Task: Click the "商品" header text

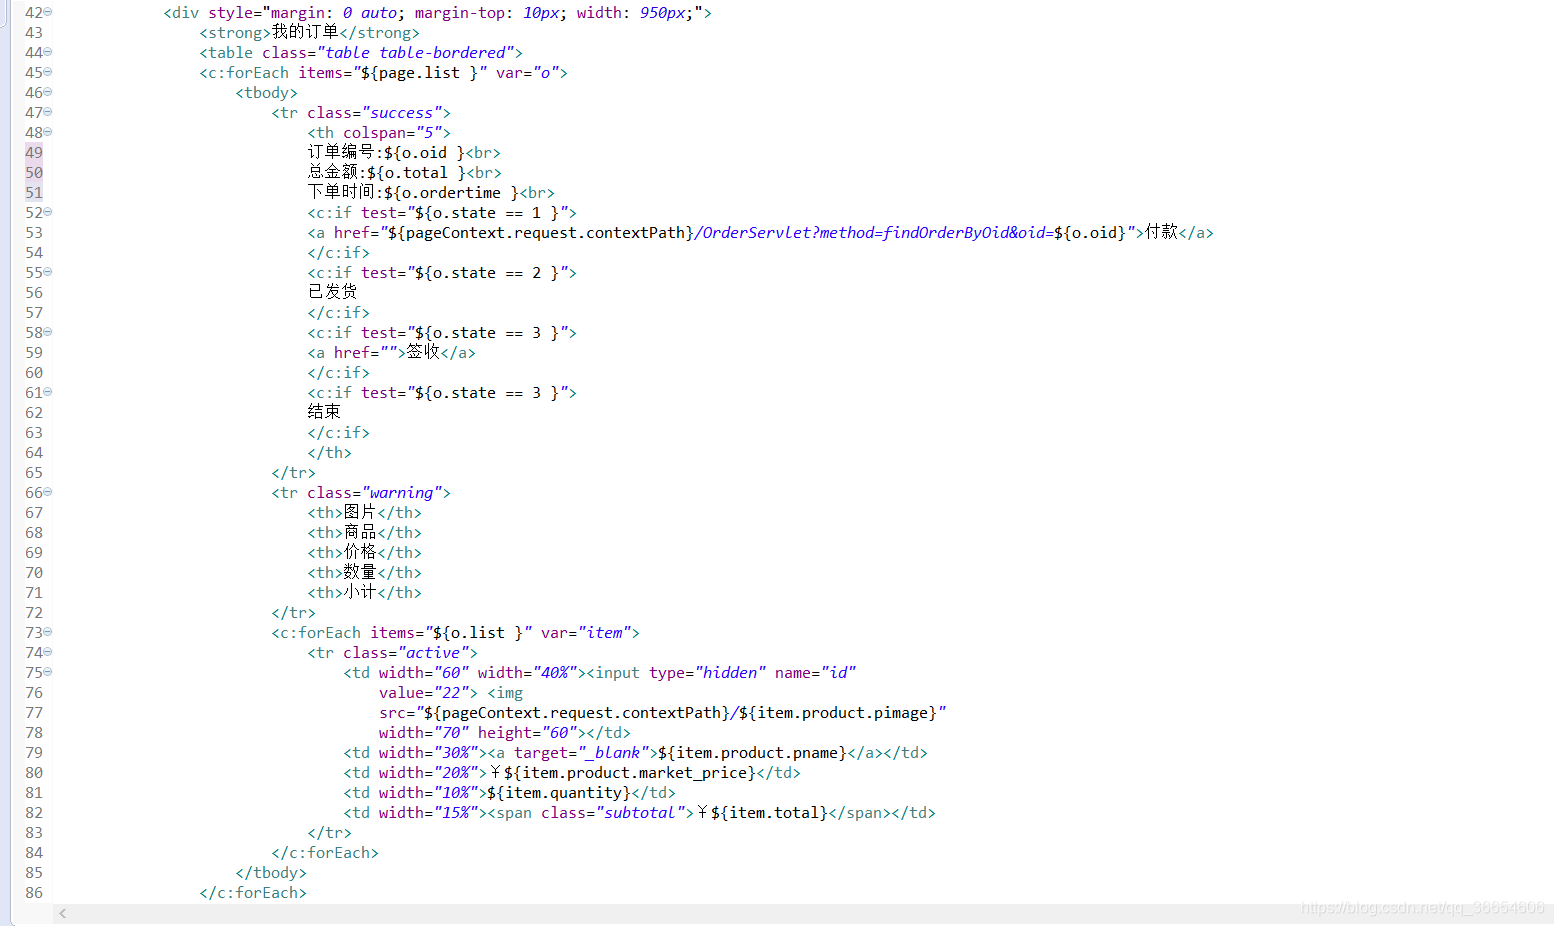Action: pyautogui.click(x=360, y=532)
